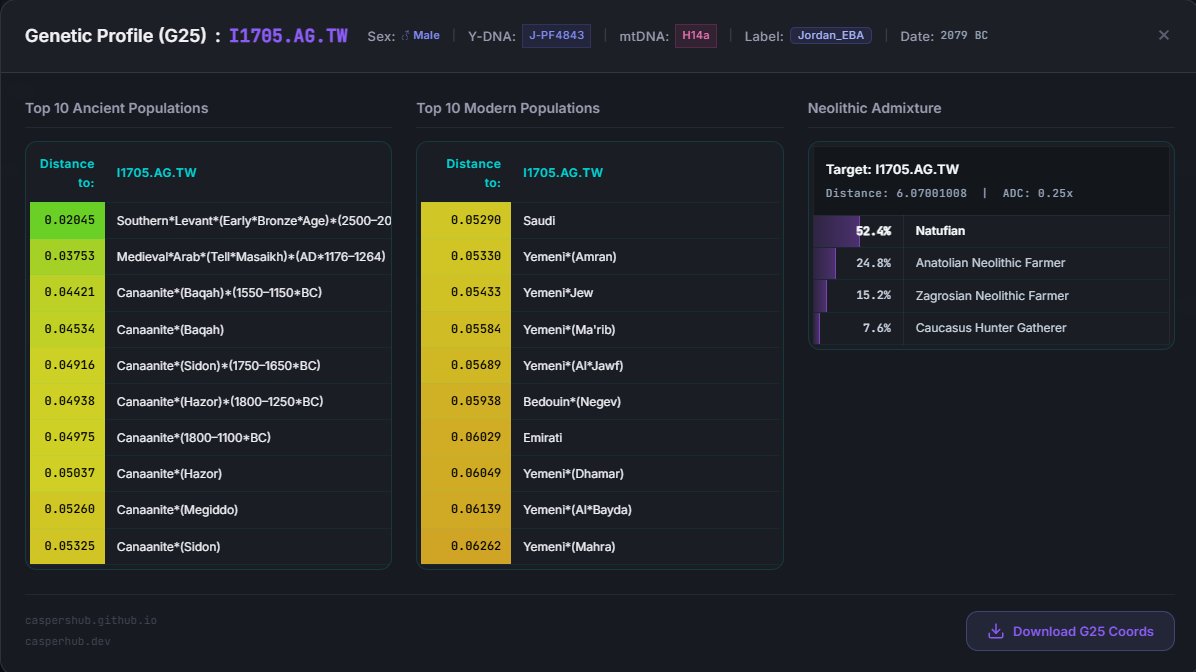Viewport: 1196px width, 672px height.
Task: Click modern distance value 0.06262
Action: point(476,546)
